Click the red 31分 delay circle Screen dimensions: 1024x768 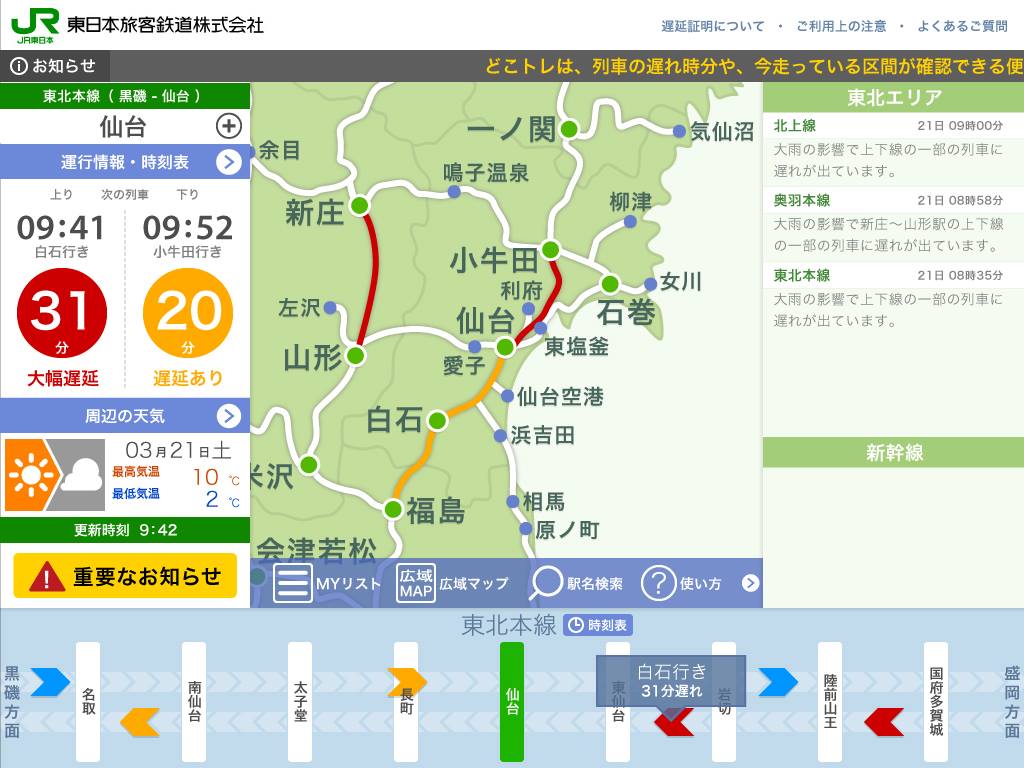(x=62, y=313)
